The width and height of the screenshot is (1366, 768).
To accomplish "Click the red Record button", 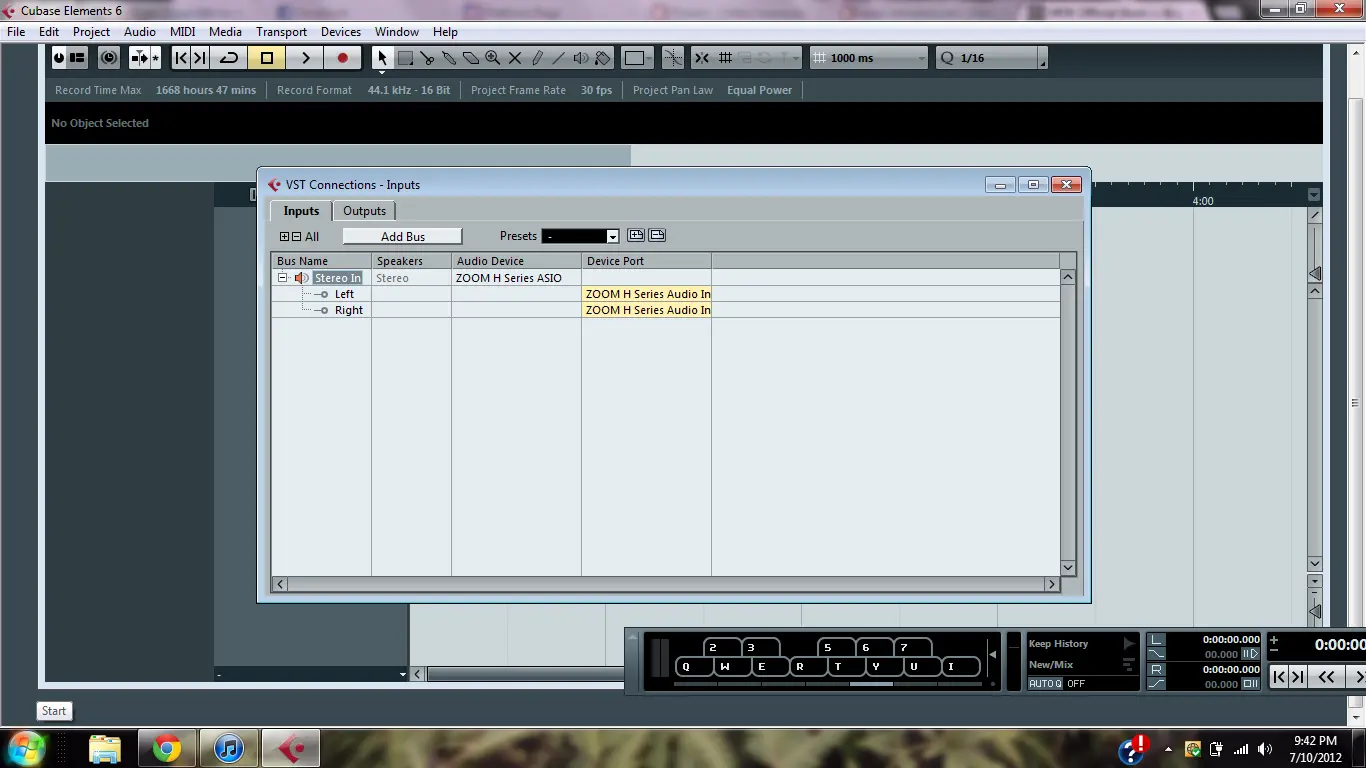I will pos(343,58).
